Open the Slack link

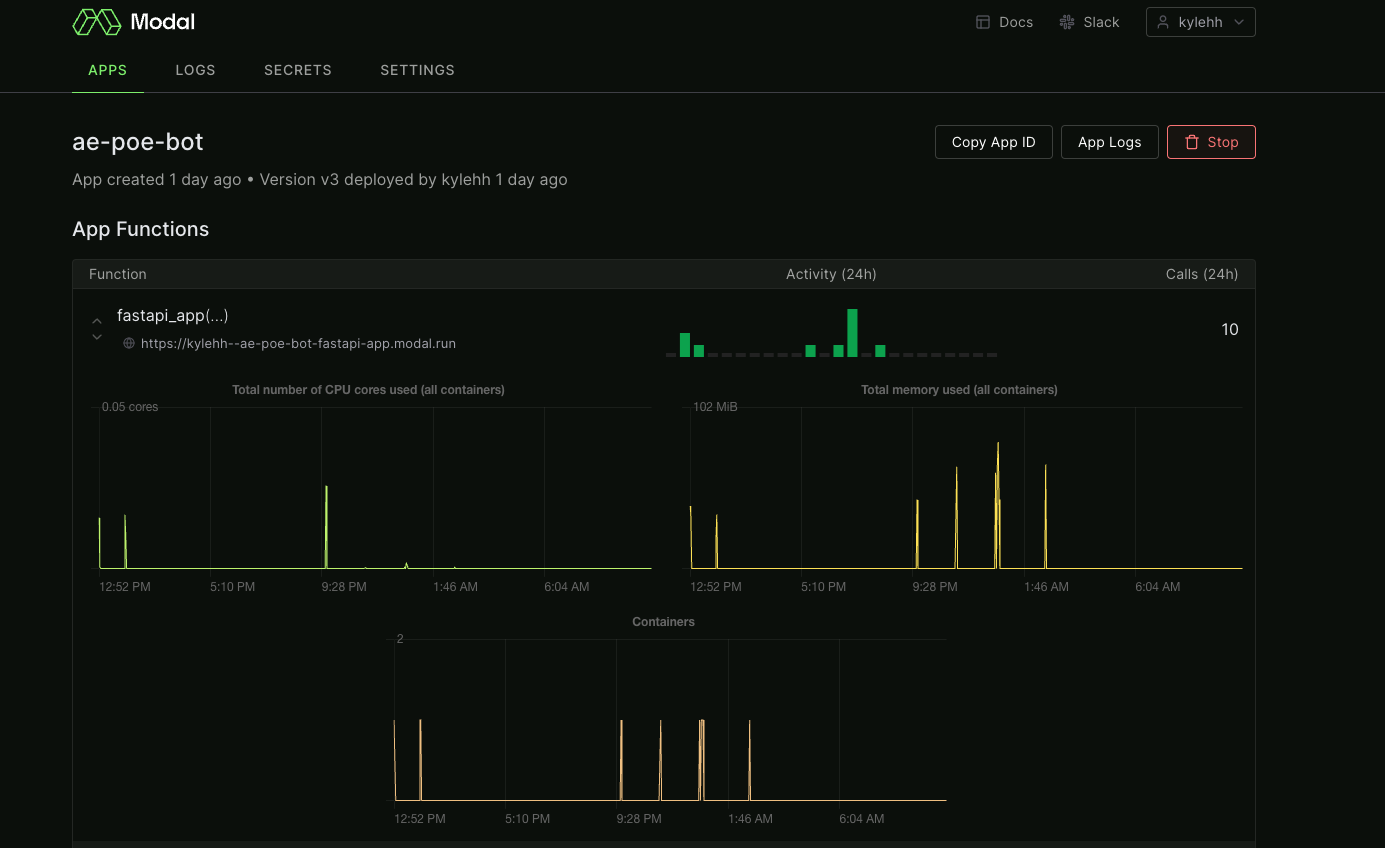[x=1090, y=22]
